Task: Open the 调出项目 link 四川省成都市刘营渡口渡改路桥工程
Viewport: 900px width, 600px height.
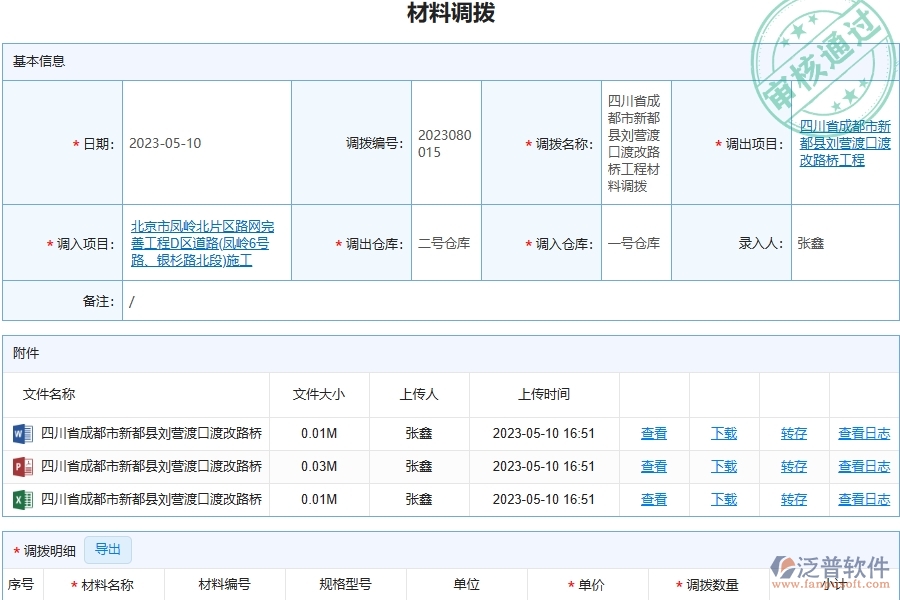Action: tap(843, 142)
